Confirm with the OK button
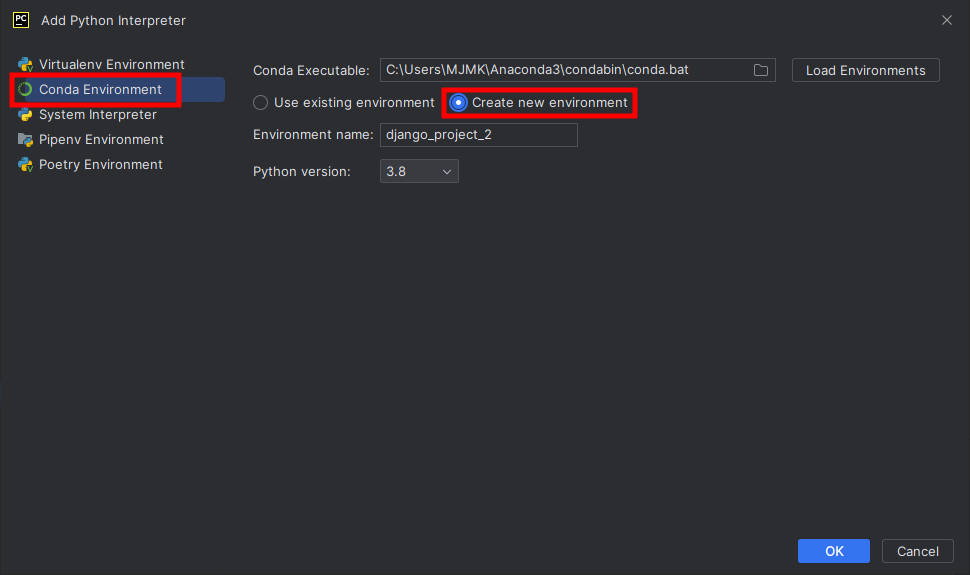The image size is (970, 575). [x=834, y=551]
